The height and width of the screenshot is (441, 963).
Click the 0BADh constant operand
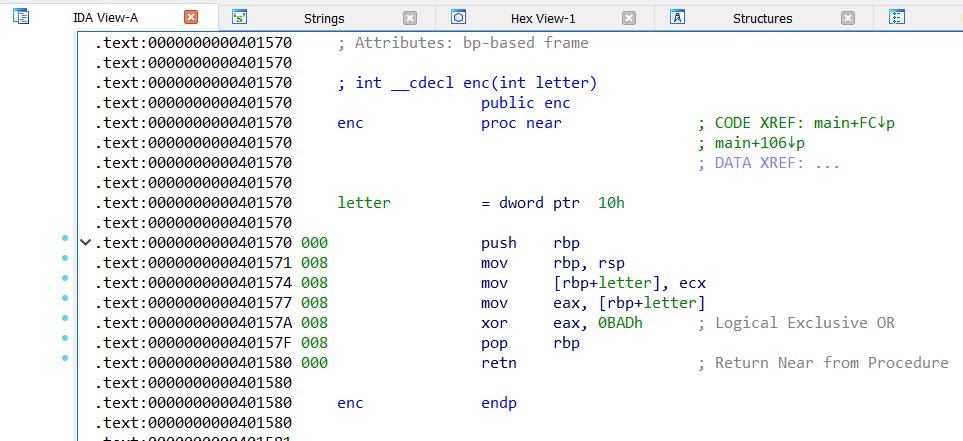620,323
